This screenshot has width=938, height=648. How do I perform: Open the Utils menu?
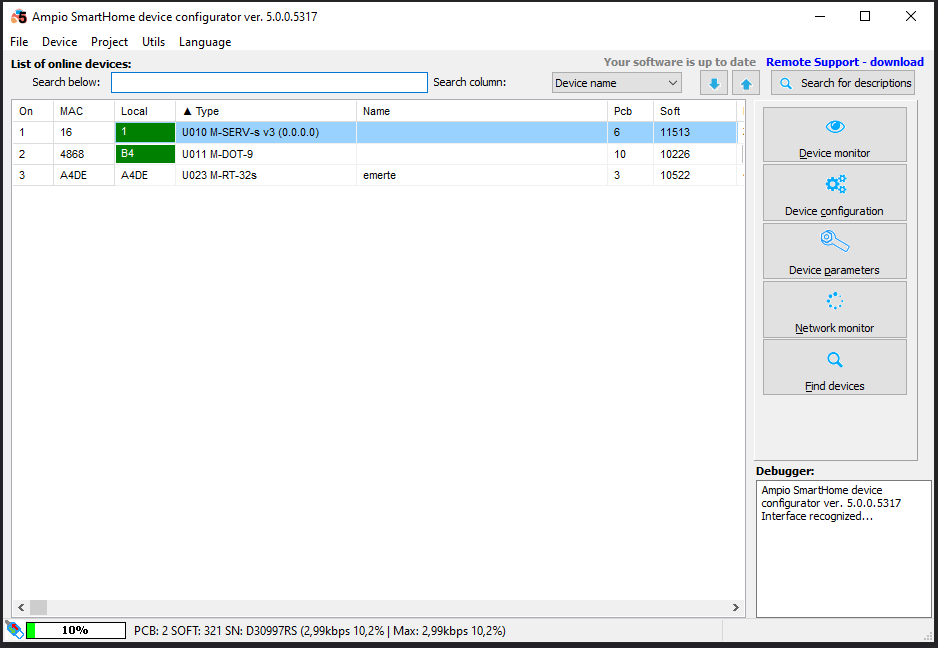[153, 42]
